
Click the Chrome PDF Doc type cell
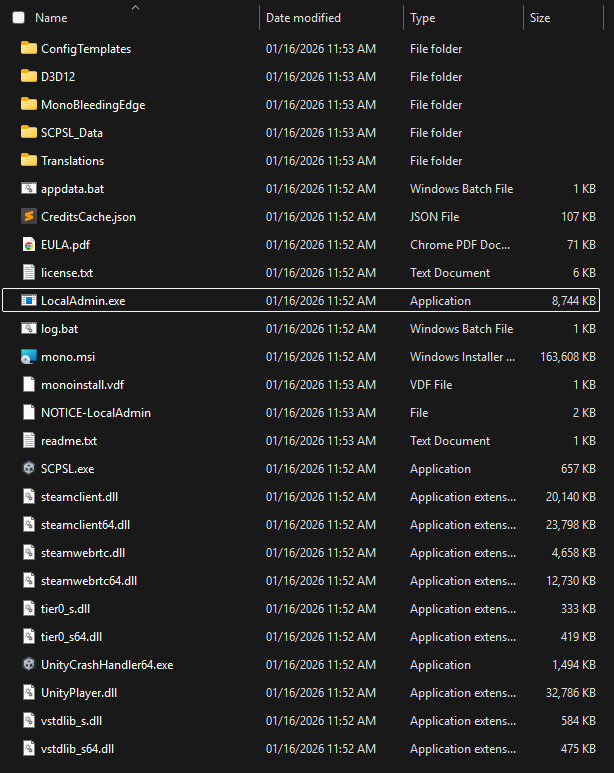point(460,245)
